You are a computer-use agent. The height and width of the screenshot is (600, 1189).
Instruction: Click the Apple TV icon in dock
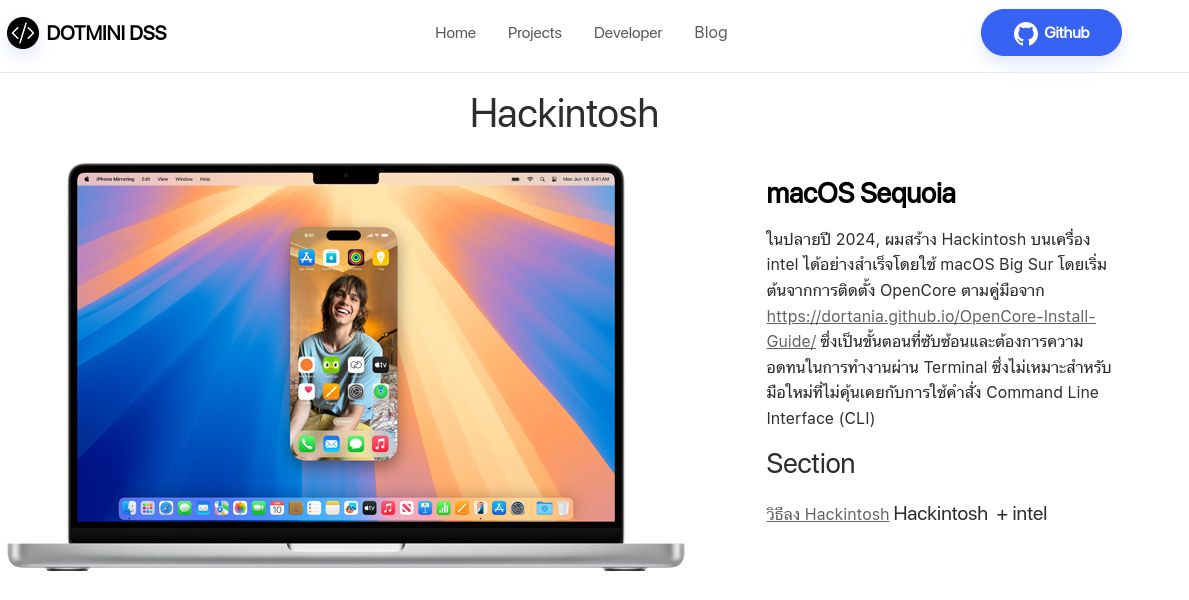click(369, 508)
